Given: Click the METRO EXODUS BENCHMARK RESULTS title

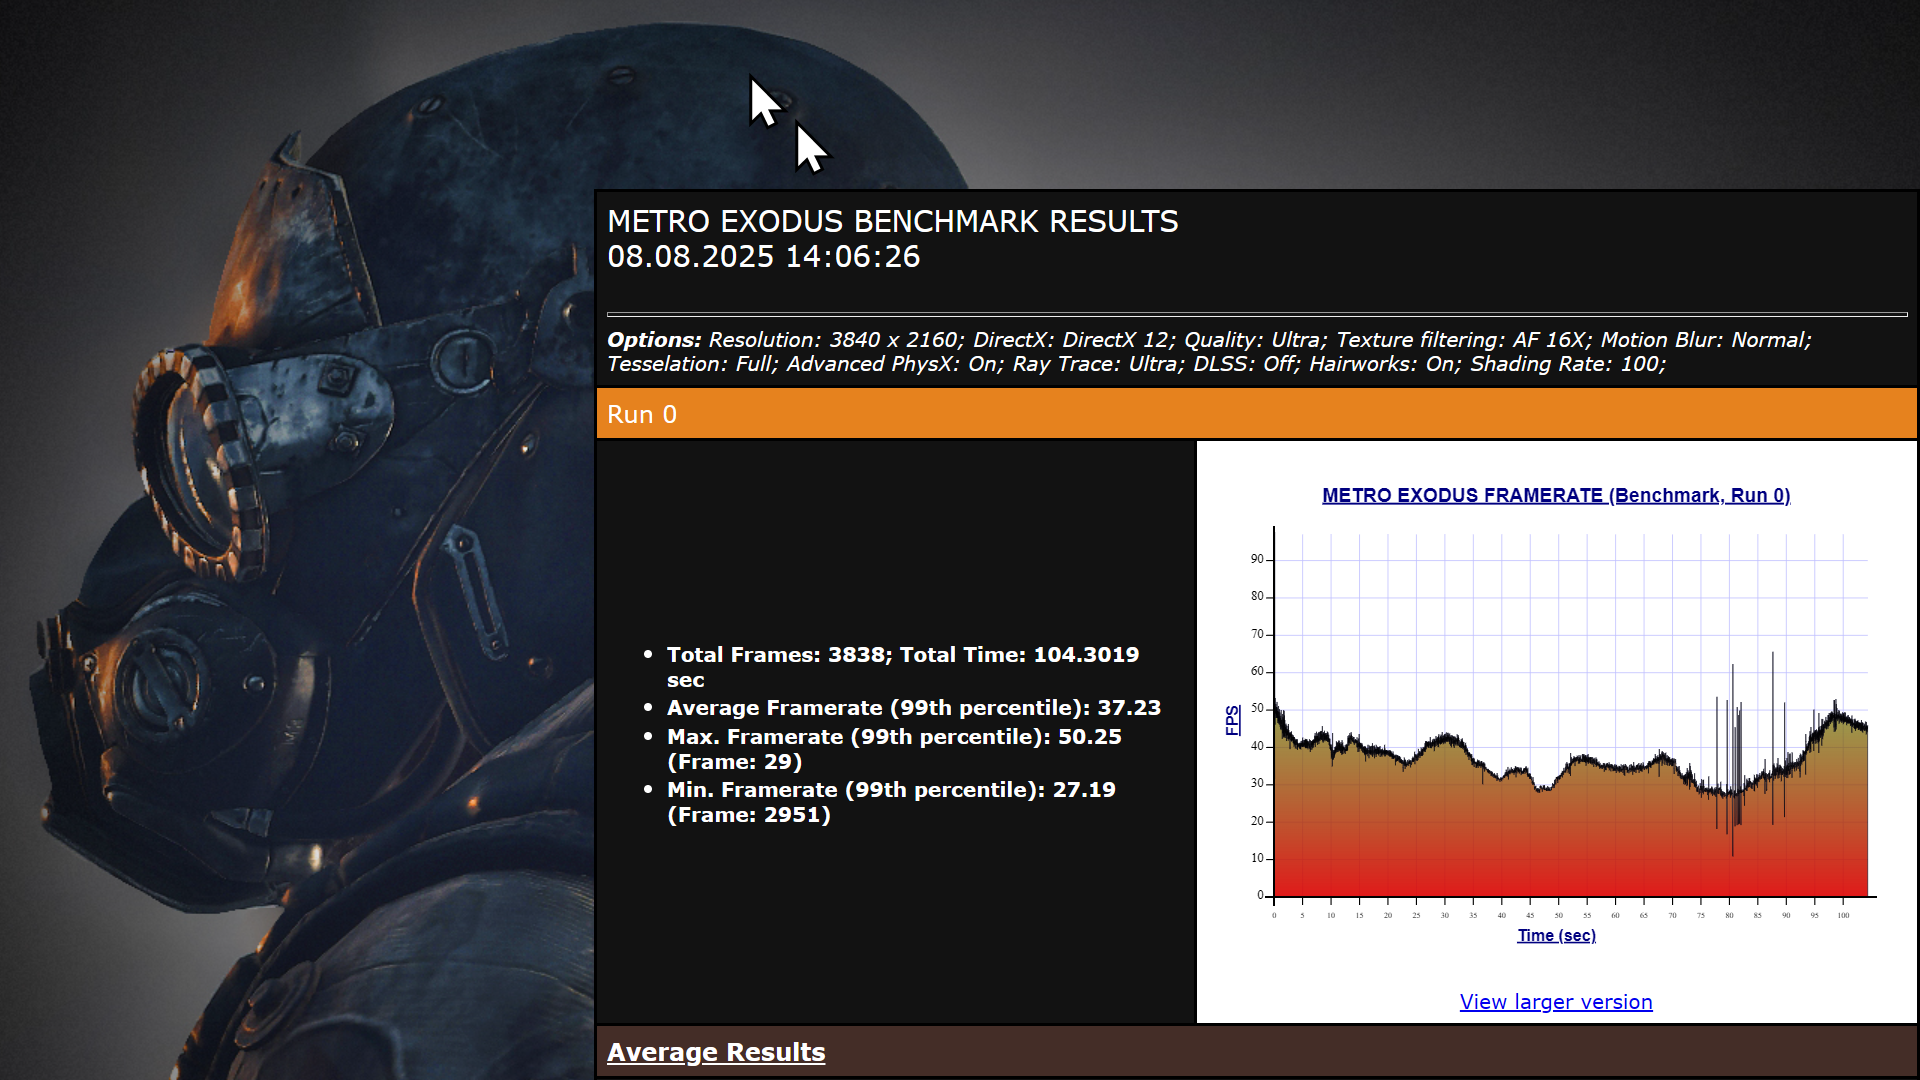Looking at the screenshot, I should coord(892,221).
